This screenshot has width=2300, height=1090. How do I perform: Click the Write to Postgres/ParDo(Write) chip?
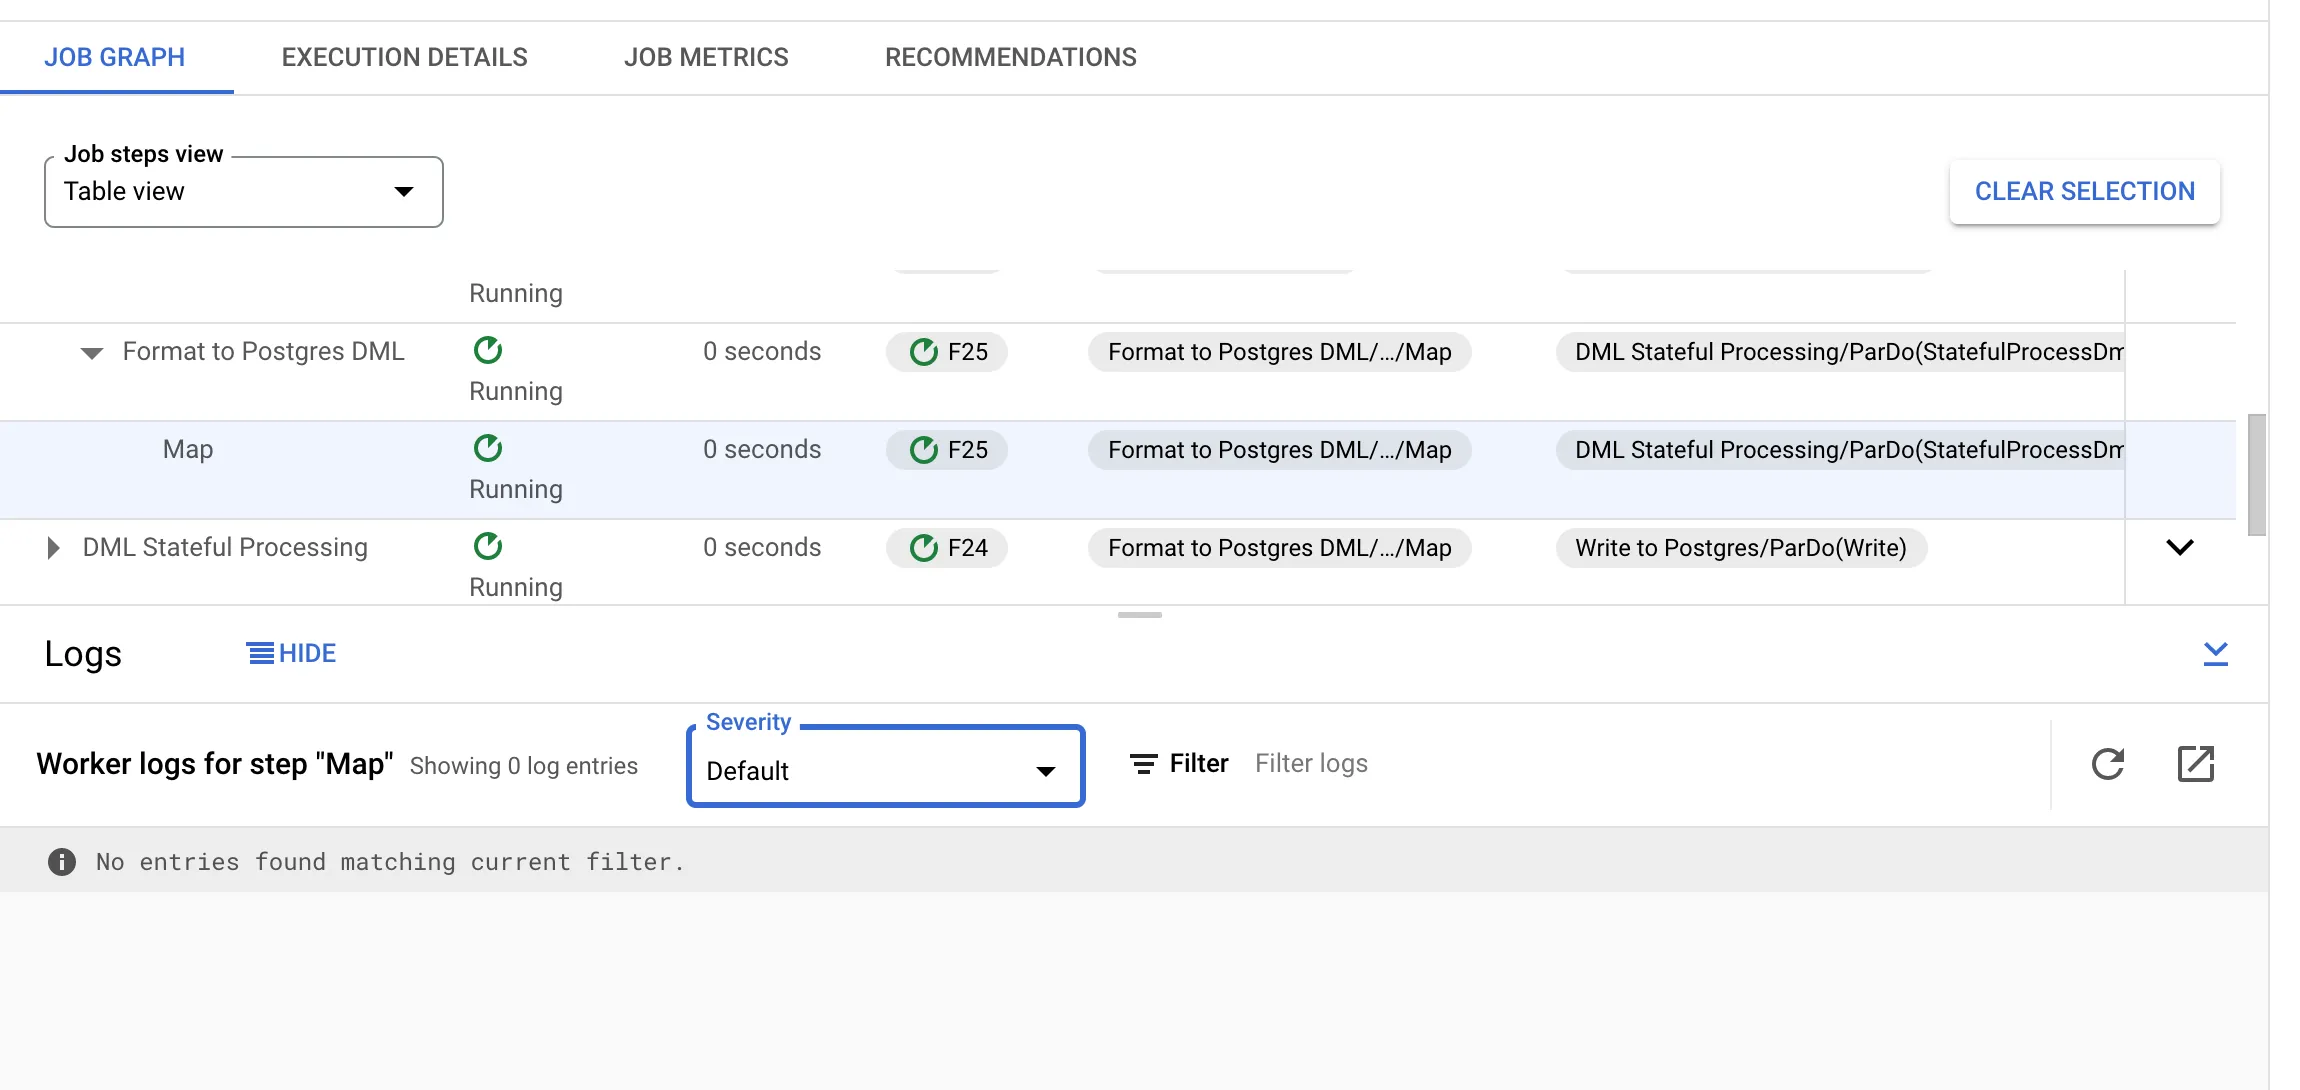point(1740,548)
